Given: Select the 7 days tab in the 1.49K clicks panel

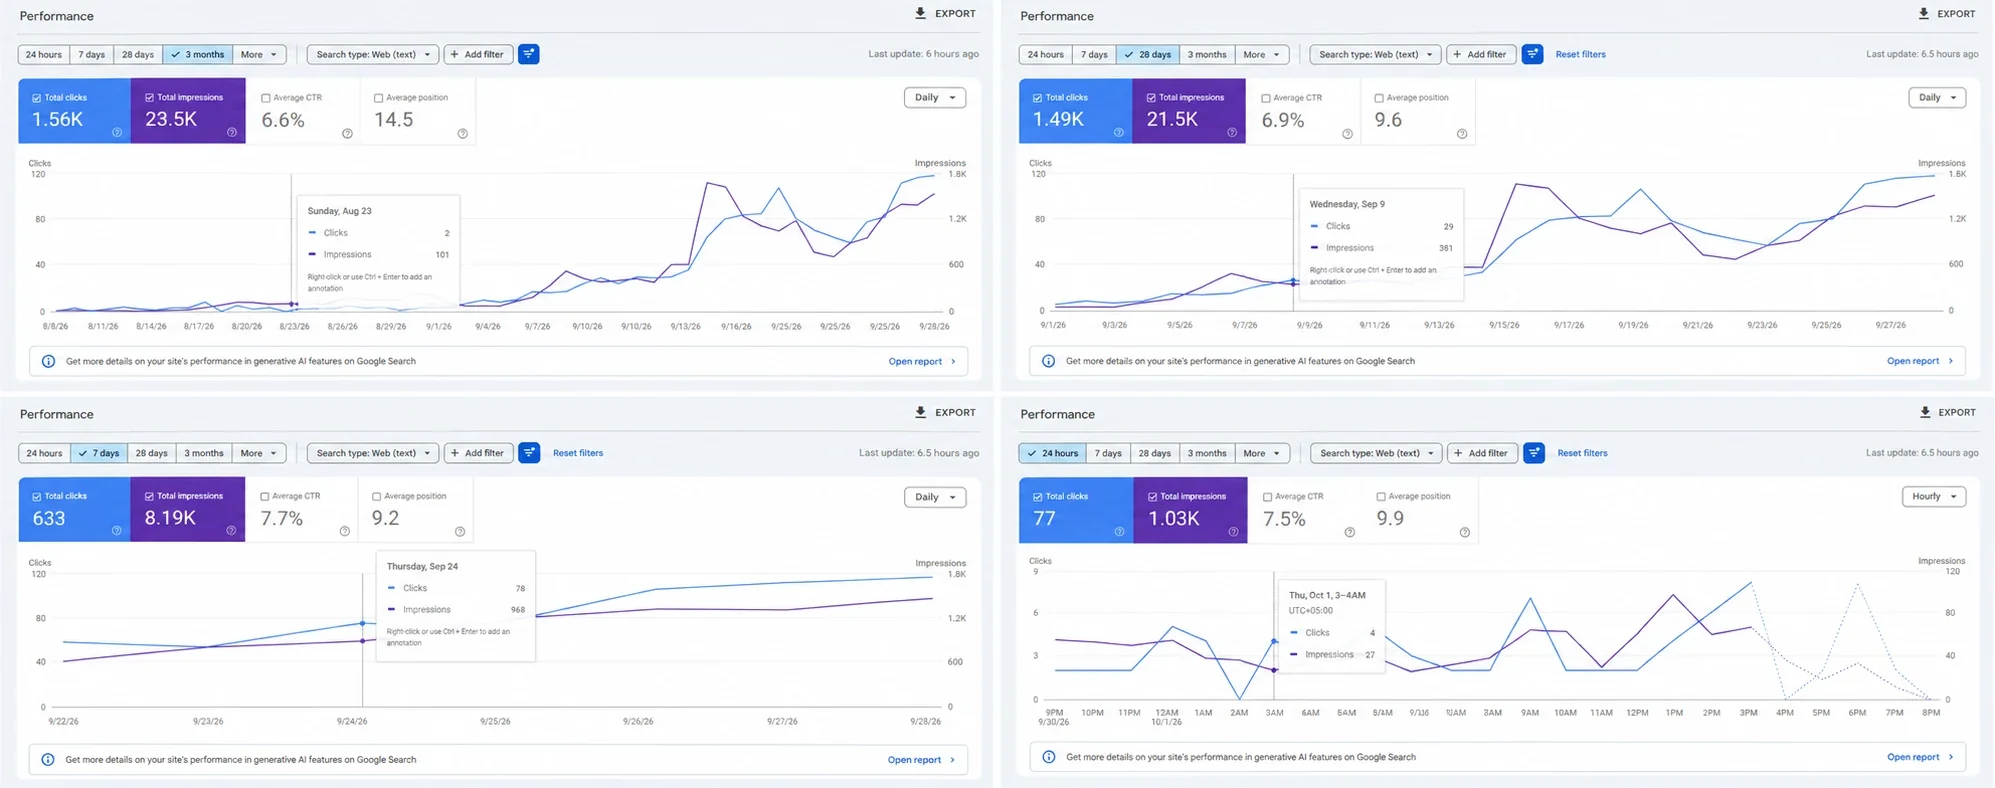Looking at the screenshot, I should pyautogui.click(x=1094, y=55).
